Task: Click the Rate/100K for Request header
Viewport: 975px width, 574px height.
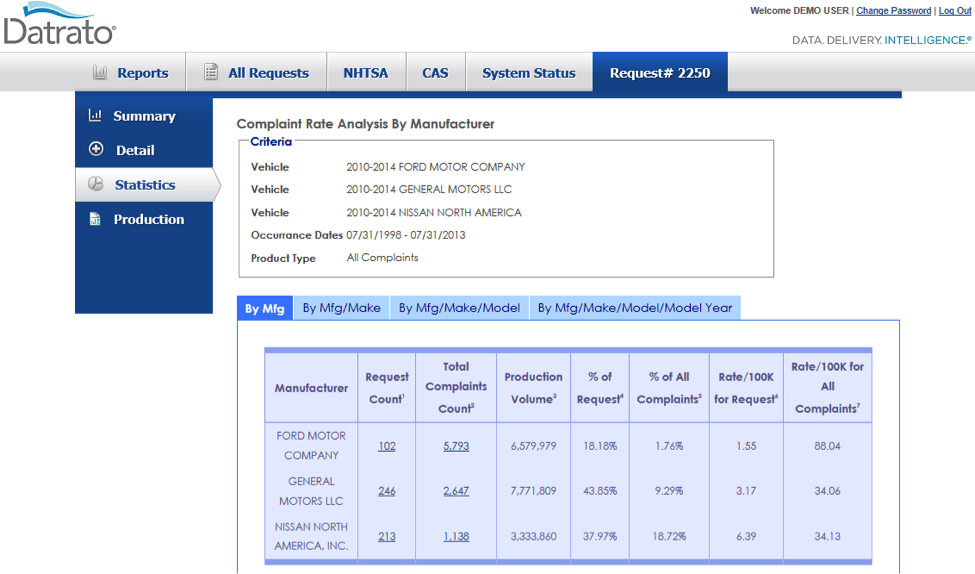Action: coord(746,387)
